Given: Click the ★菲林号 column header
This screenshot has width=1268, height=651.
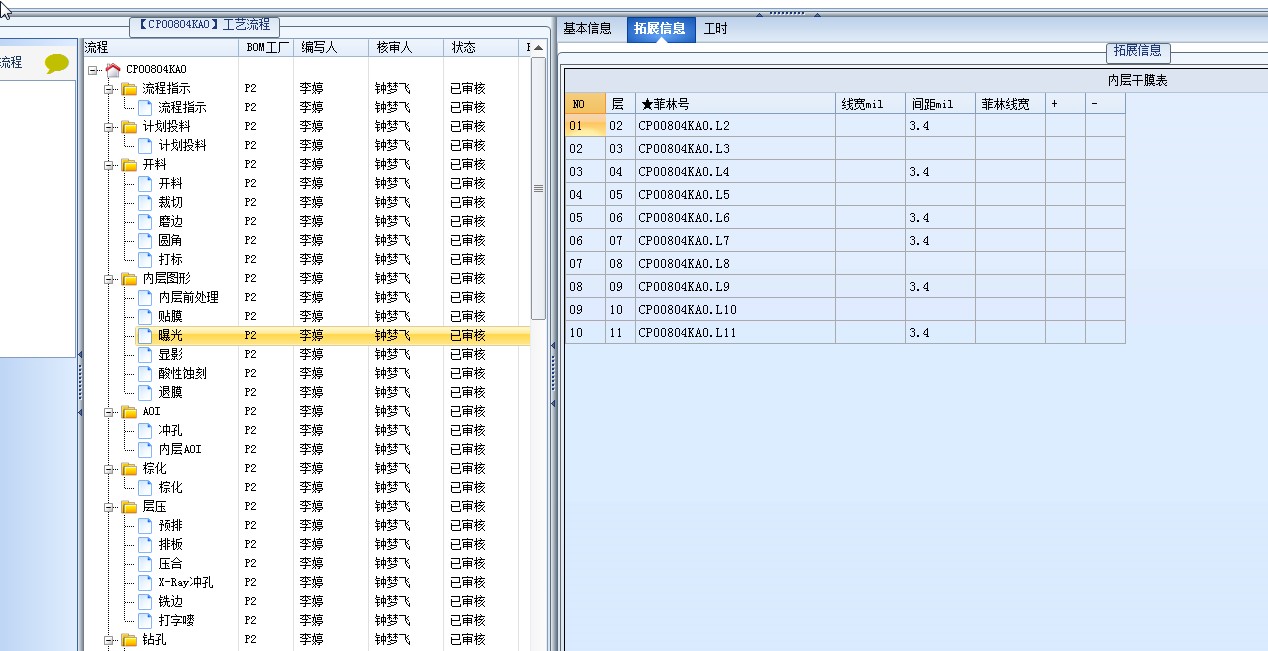Looking at the screenshot, I should [x=735, y=104].
